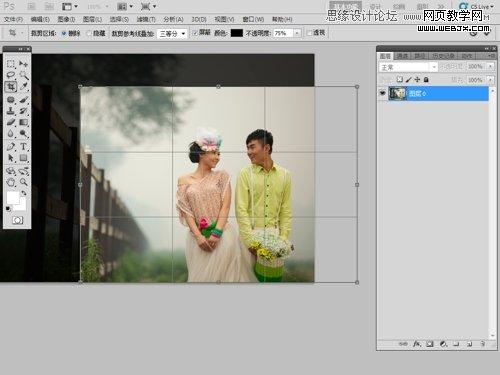Select the Hand tool
Image resolution: width=500 pixels, height=375 pixels.
click(x=11, y=182)
